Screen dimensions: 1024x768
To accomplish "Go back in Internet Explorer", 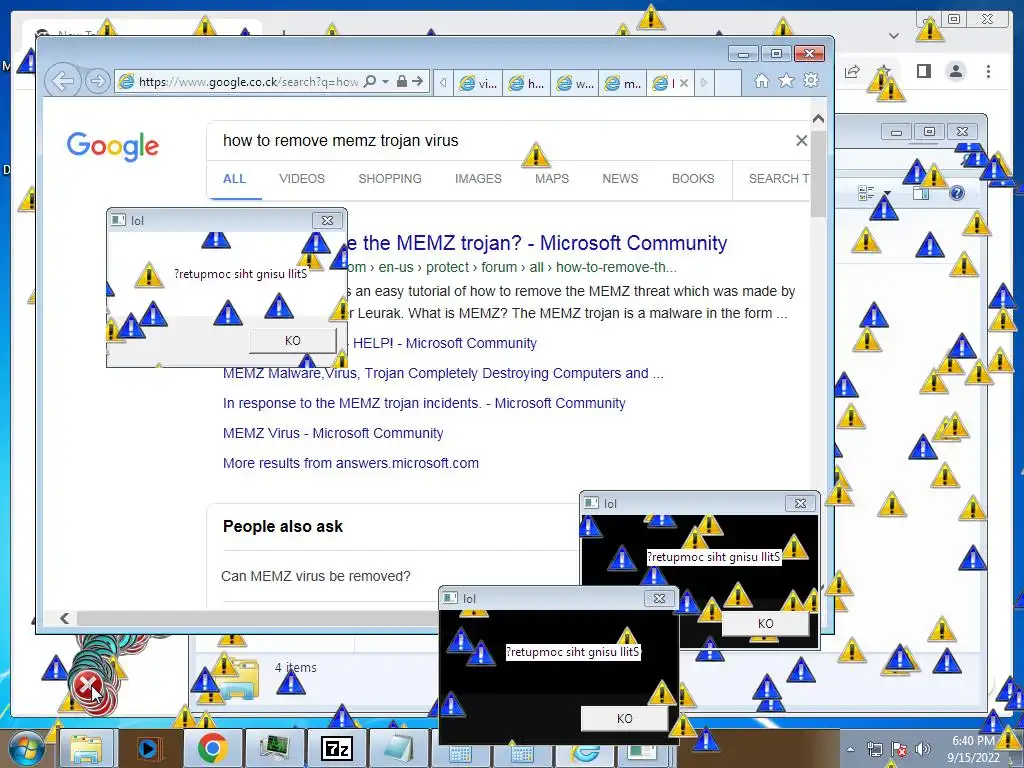I will click(x=63, y=82).
